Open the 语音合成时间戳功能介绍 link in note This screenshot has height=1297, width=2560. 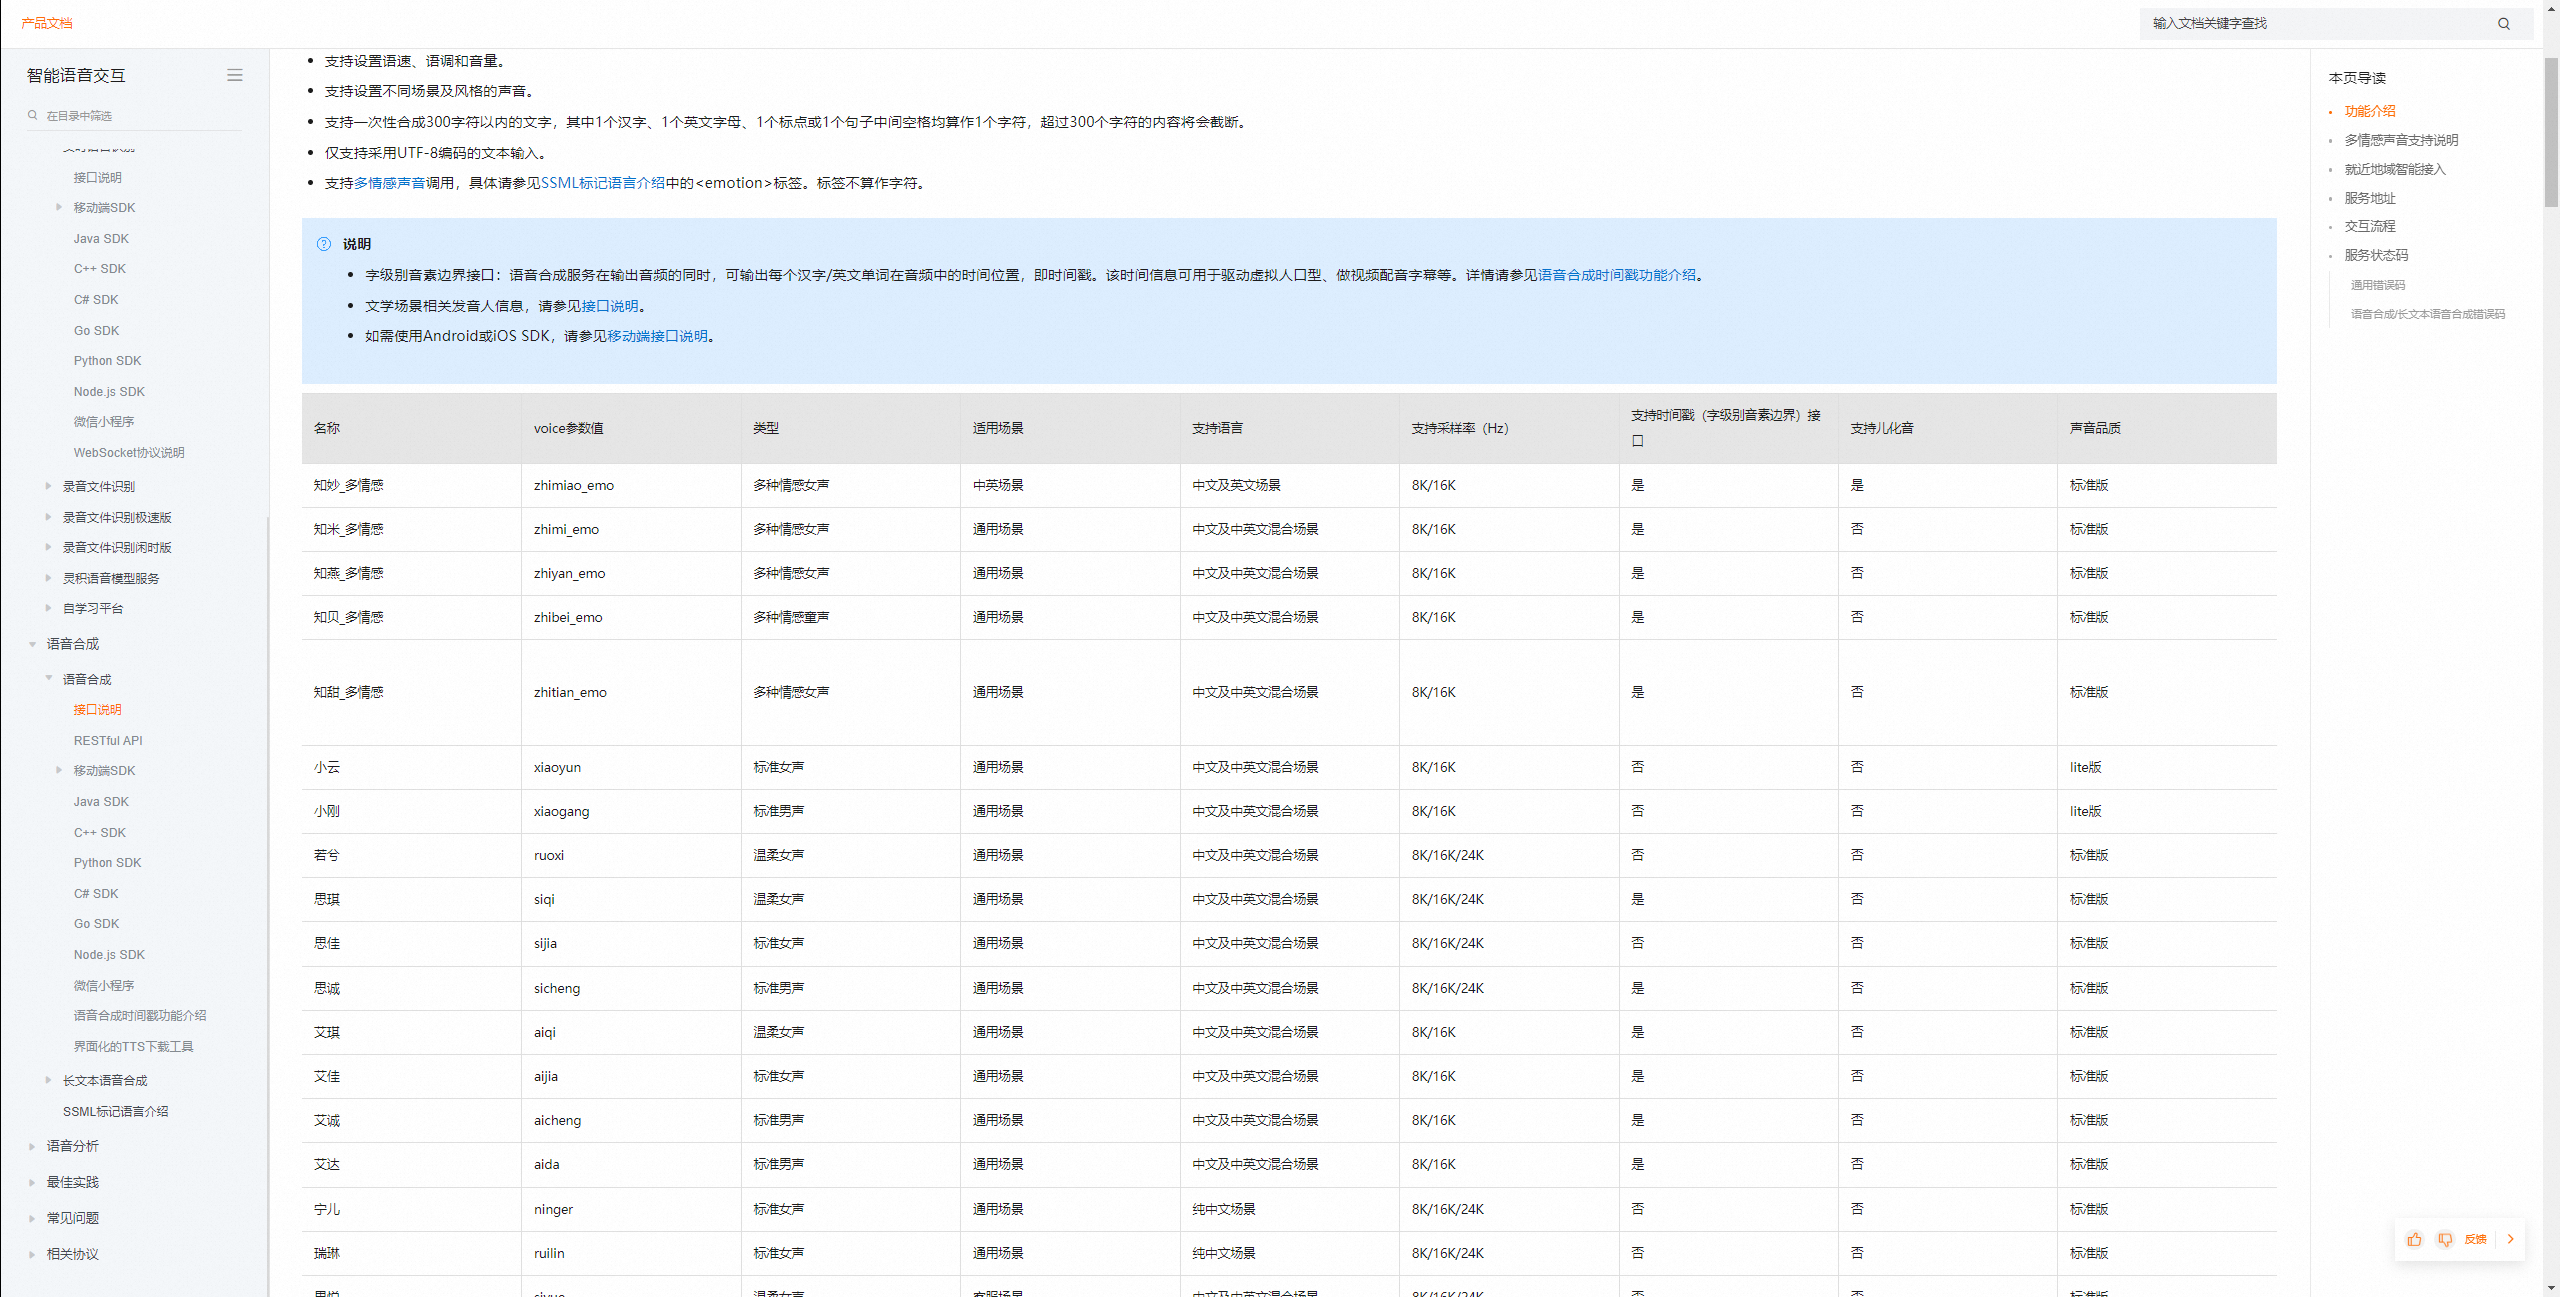click(1616, 275)
